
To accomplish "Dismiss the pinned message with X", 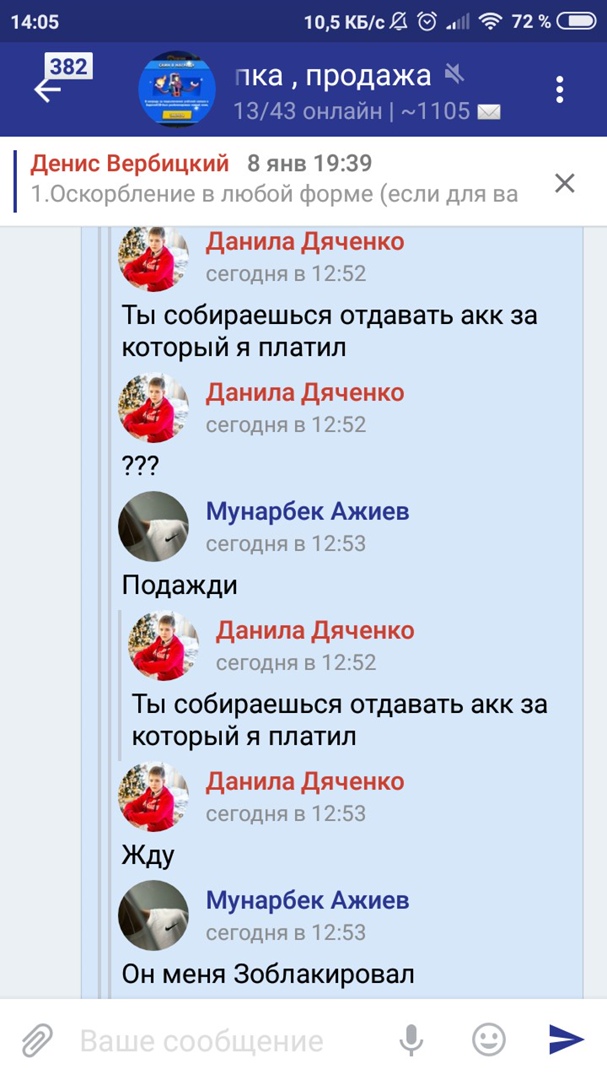I will [x=565, y=183].
